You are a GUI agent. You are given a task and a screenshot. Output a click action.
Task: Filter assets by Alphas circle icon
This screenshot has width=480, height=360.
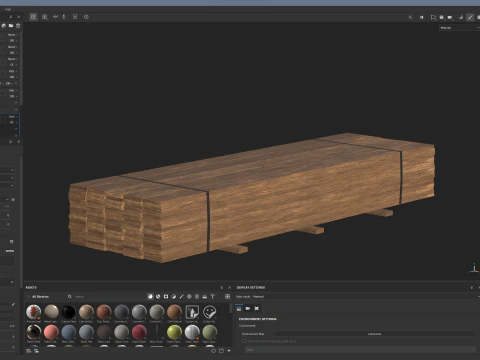(189, 296)
